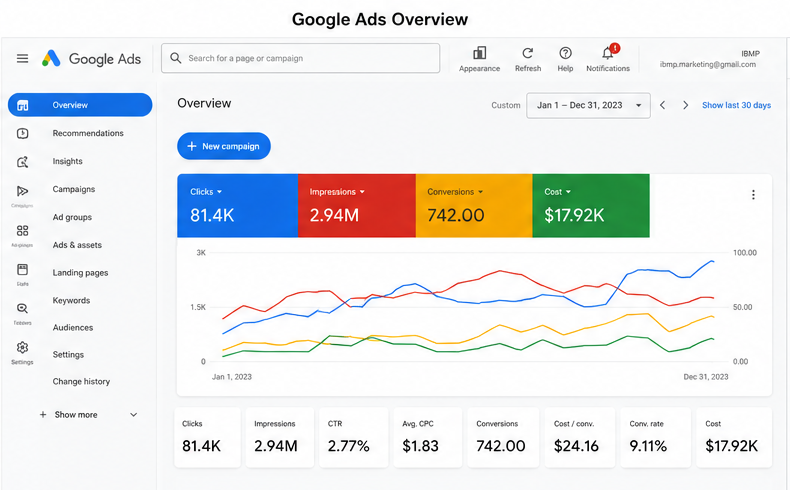This screenshot has width=790, height=490.
Task: Click the search magnifier icon
Action: click(x=175, y=58)
